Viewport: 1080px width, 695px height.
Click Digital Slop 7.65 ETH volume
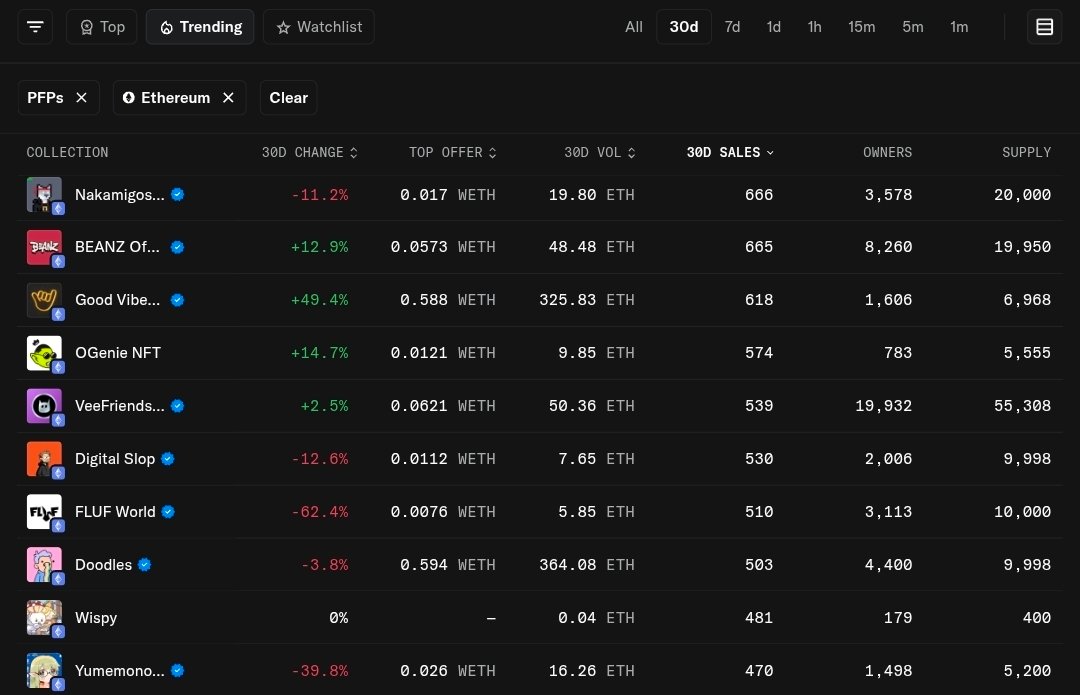(596, 459)
